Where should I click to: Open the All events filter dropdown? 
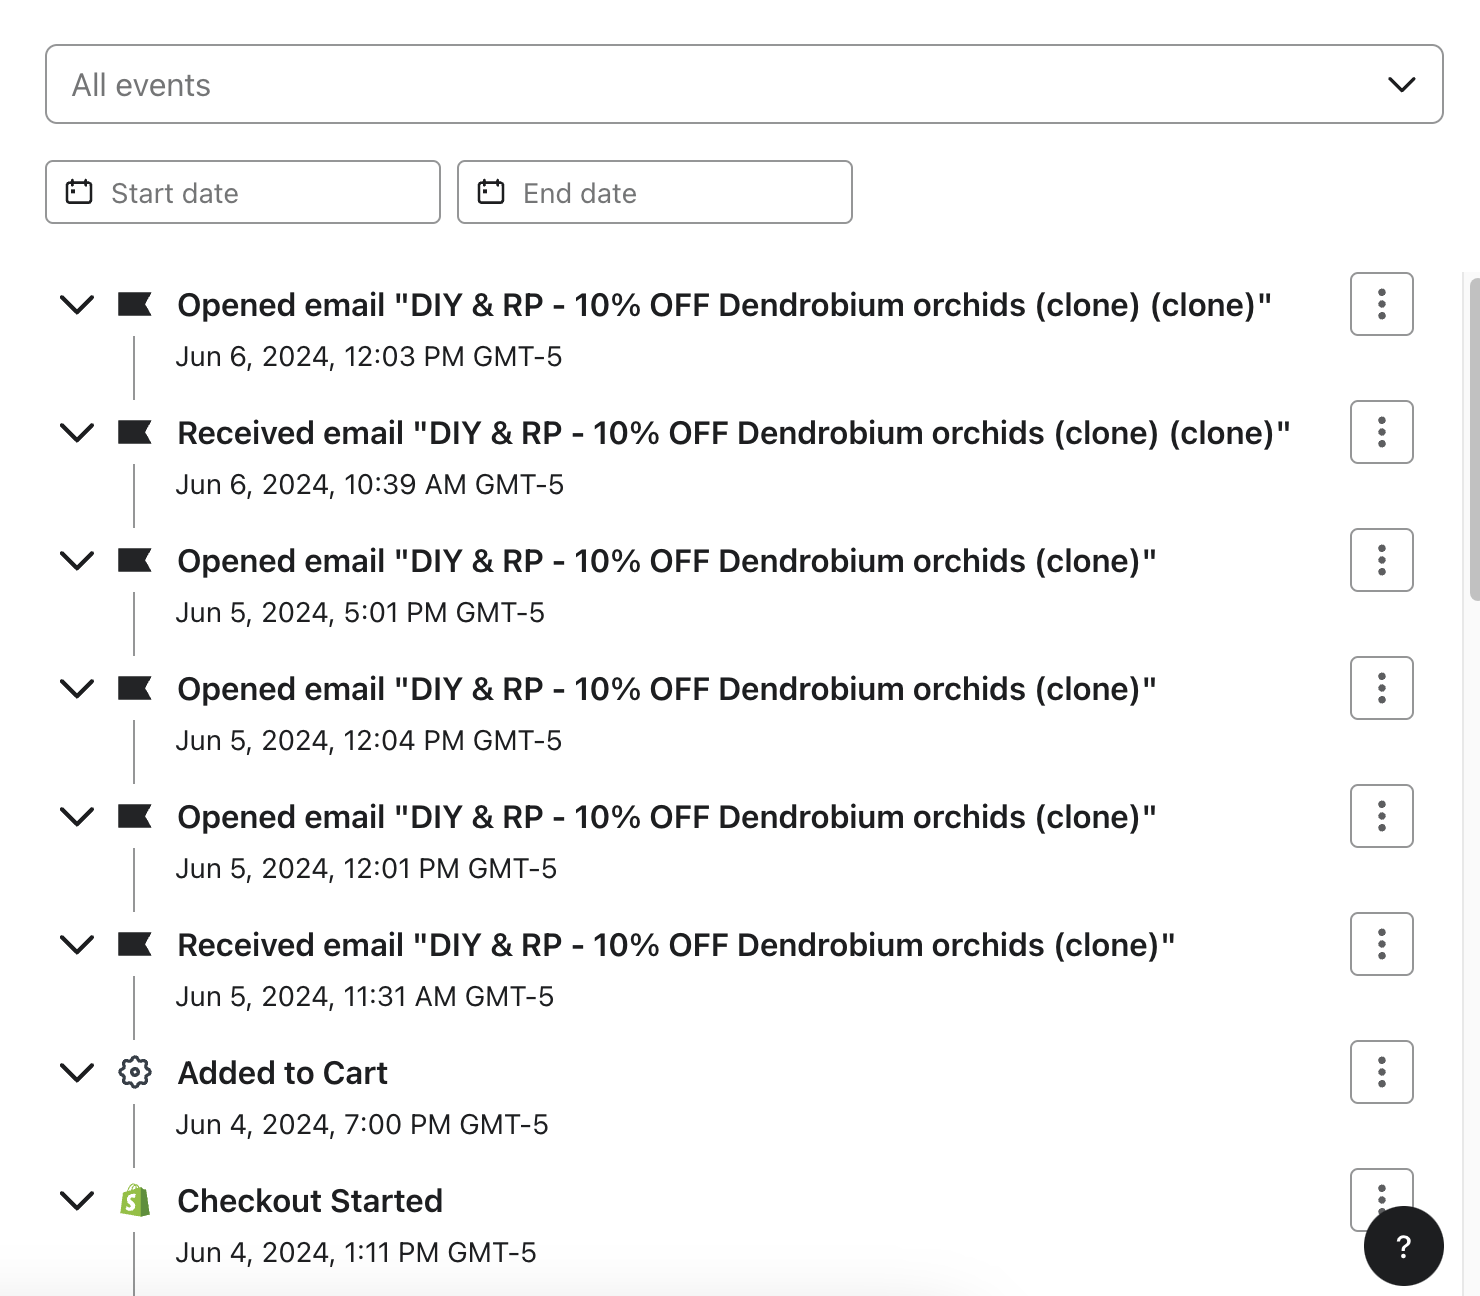pos(744,84)
